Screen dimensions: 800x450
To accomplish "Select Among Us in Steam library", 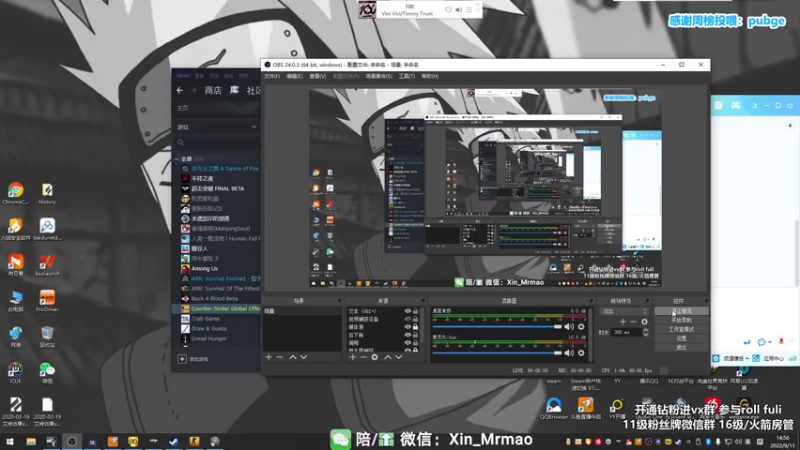I will [204, 268].
